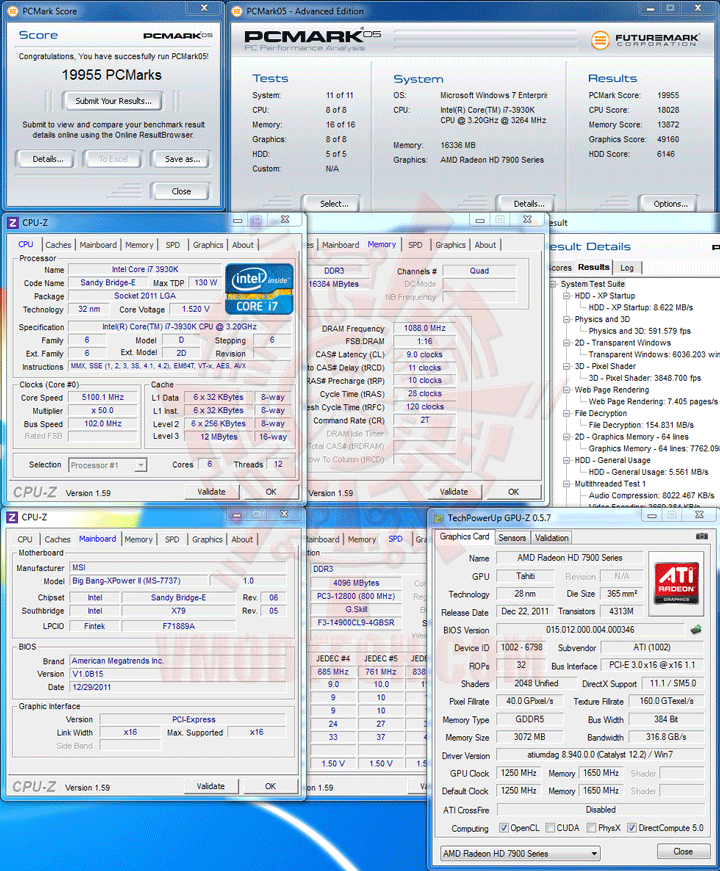
Task: Open the About tab in CPU-Z Processor window
Action: pyautogui.click(x=243, y=244)
